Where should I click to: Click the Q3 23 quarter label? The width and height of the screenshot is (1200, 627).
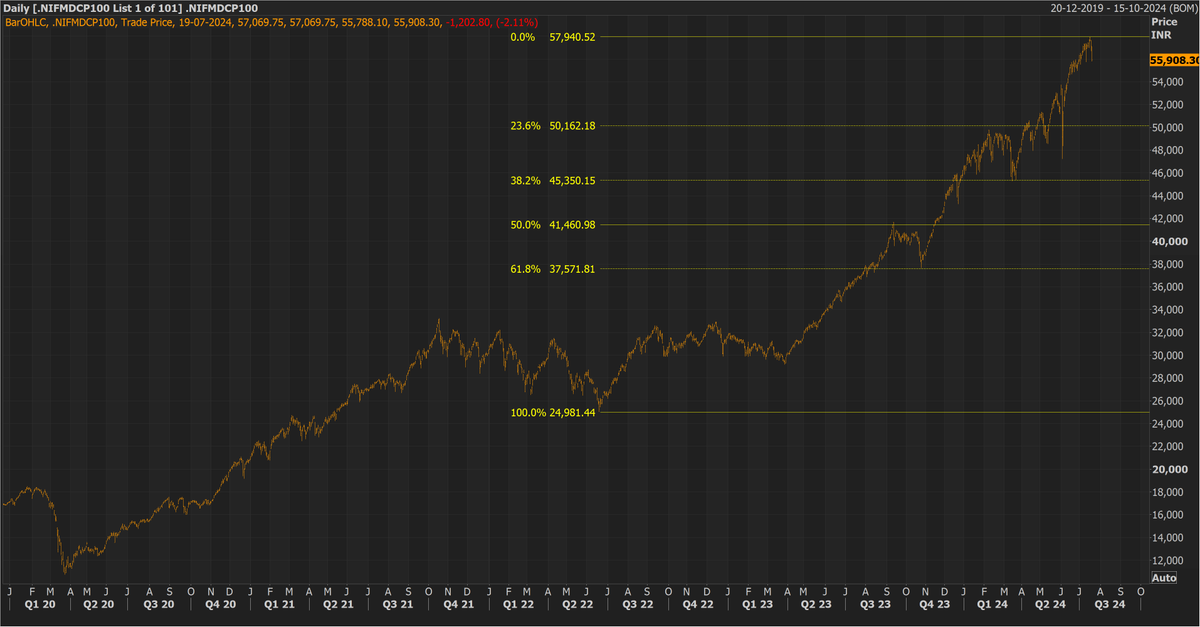(877, 604)
